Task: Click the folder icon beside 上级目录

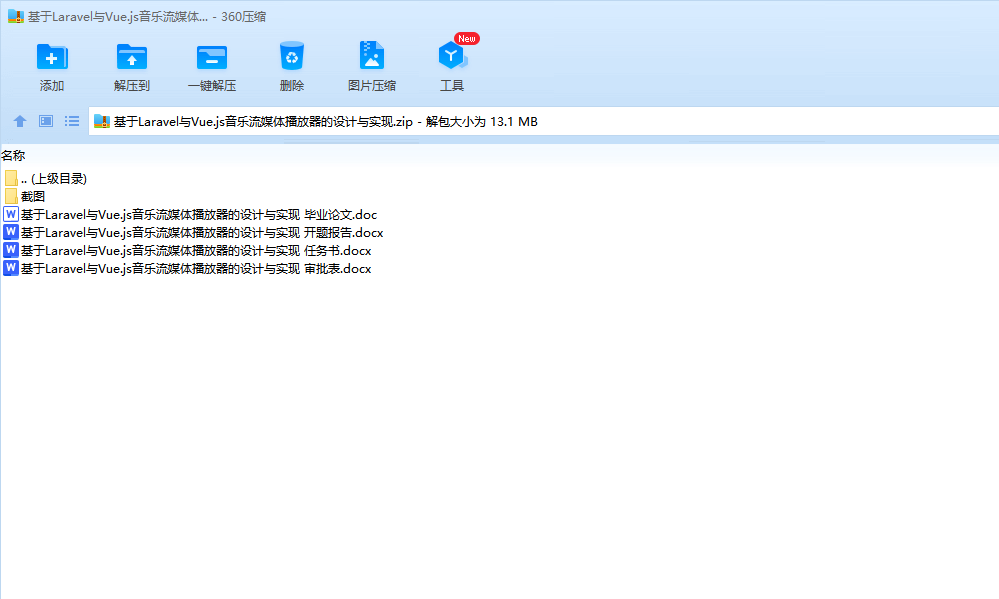Action: 11,178
